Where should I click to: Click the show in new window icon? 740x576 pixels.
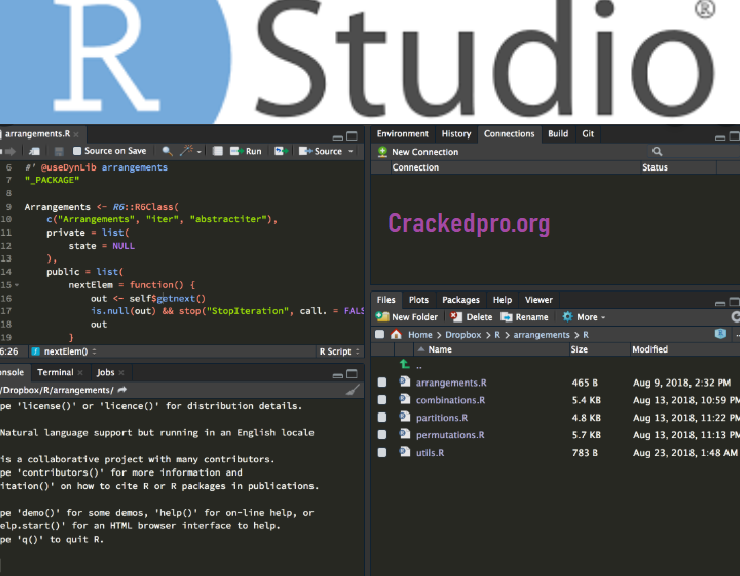pyautogui.click(x=34, y=152)
